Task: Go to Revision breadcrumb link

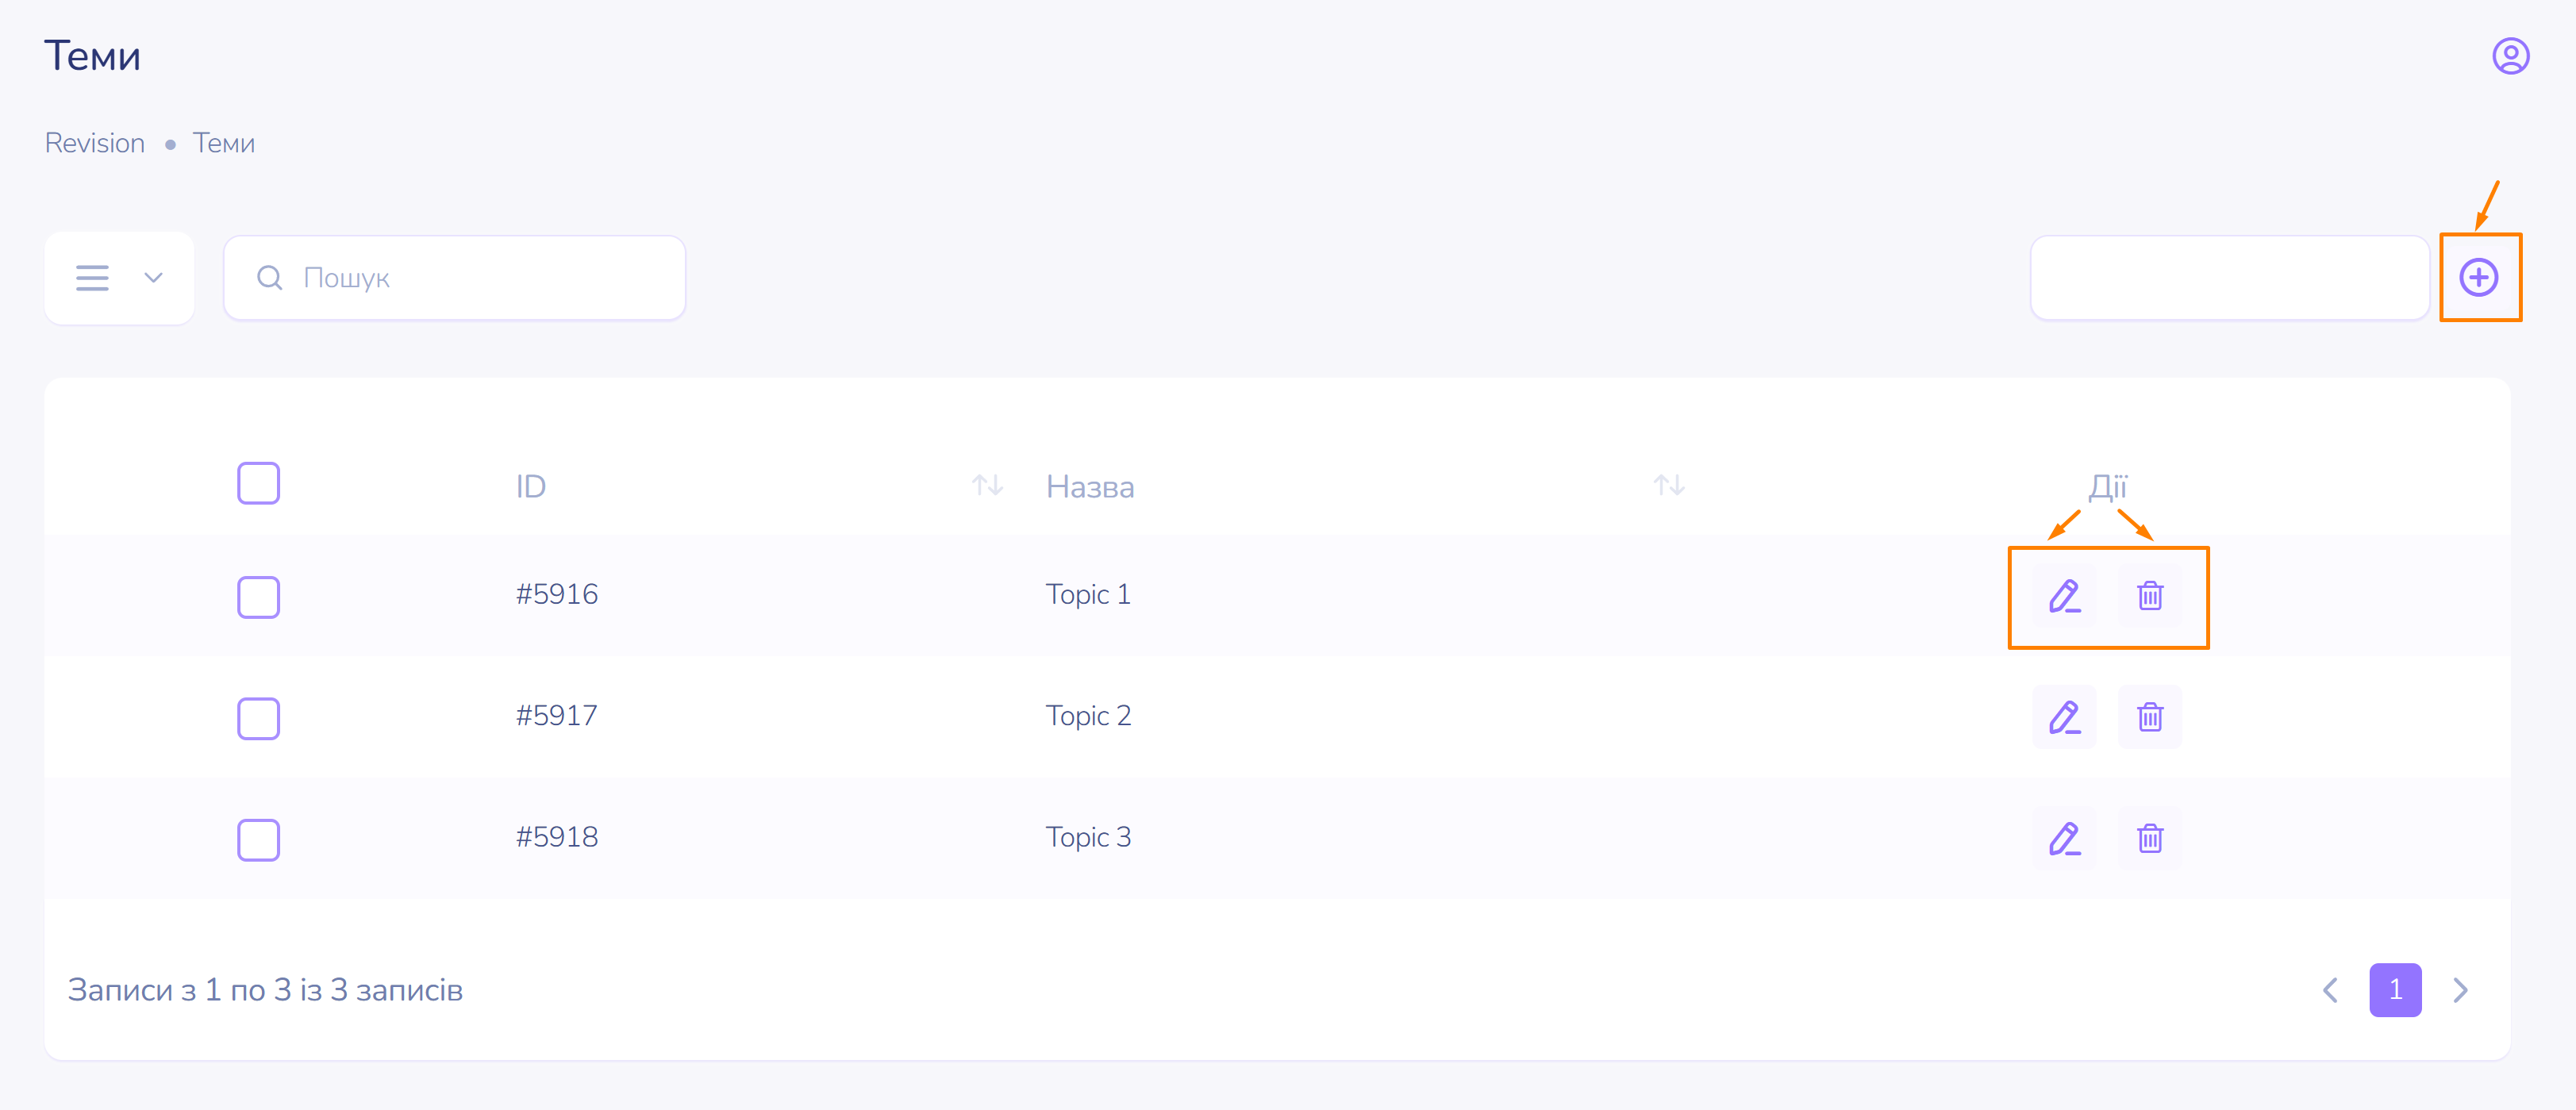Action: (x=95, y=143)
